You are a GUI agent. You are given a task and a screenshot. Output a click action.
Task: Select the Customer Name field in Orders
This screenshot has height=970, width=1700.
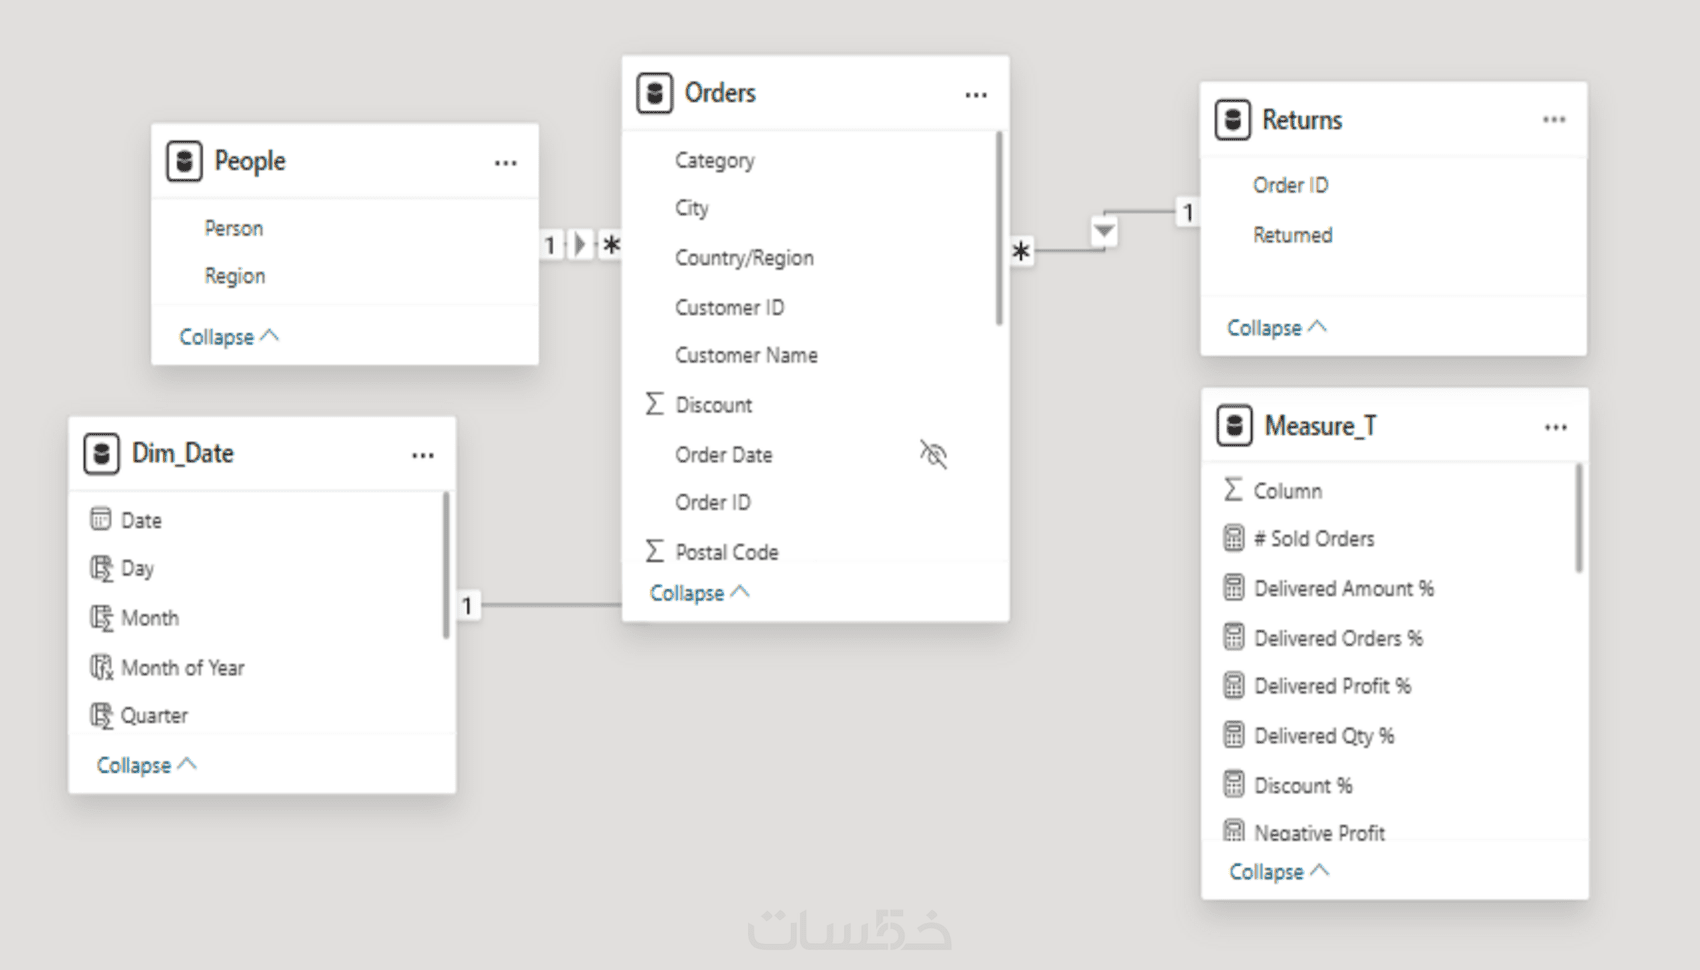coord(746,355)
